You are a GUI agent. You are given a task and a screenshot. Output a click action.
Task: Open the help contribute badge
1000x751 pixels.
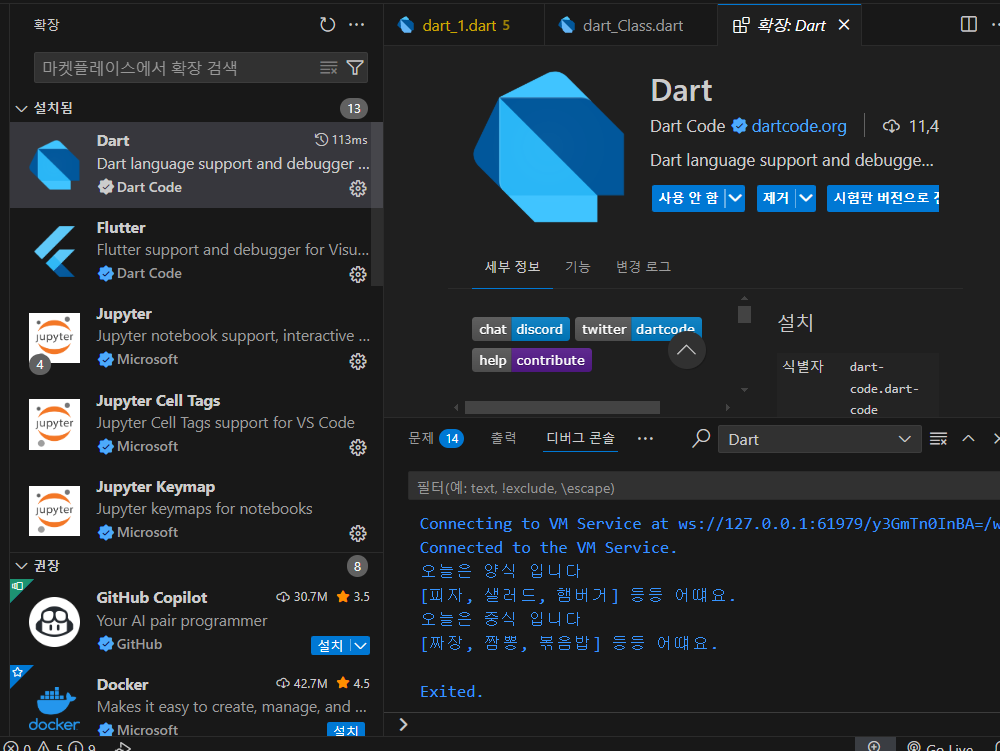pos(532,360)
